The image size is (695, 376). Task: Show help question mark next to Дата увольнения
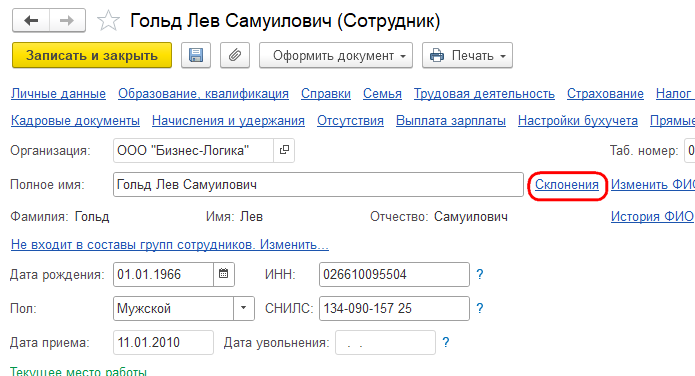coord(446,342)
